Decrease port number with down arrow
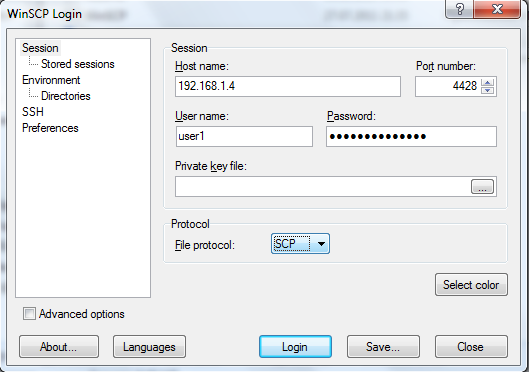The image size is (529, 373). (488, 91)
